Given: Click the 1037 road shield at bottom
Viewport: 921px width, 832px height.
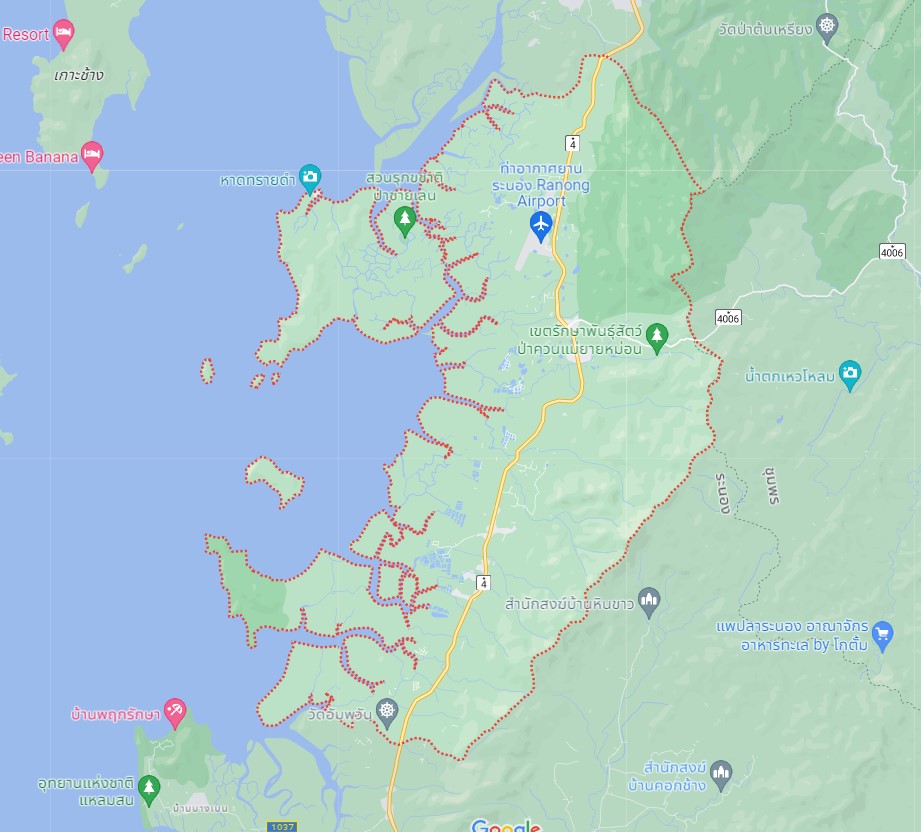Looking at the screenshot, I should coord(282,827).
